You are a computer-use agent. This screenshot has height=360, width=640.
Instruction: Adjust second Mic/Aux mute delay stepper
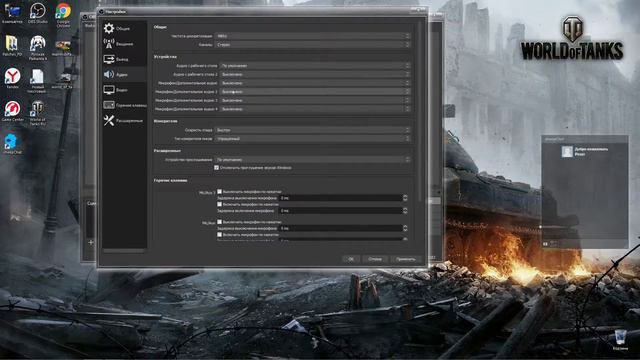405,228
